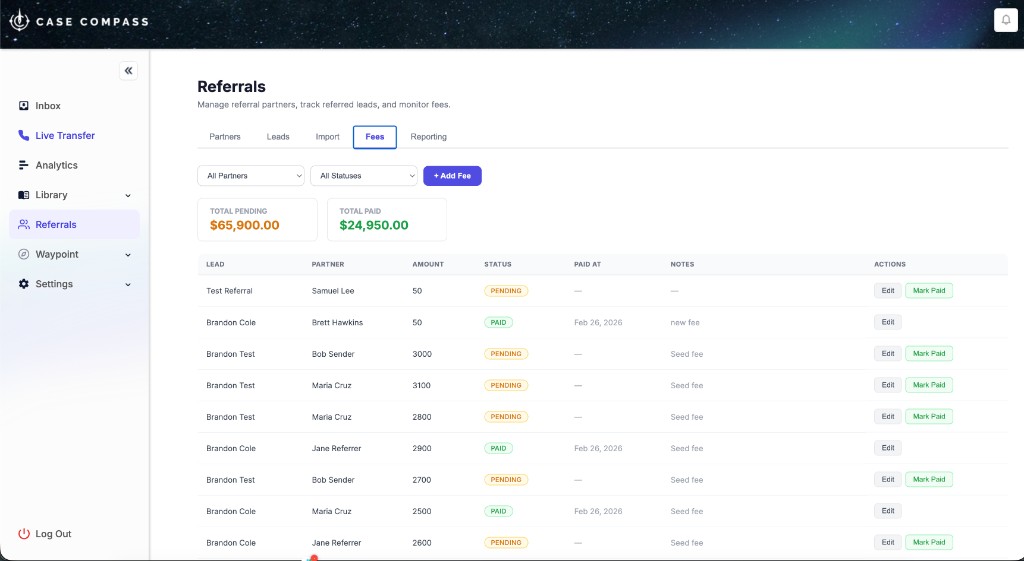Screen dimensions: 1024x561
Task: Edit Brett Hawkins' fee row
Action: point(888,322)
